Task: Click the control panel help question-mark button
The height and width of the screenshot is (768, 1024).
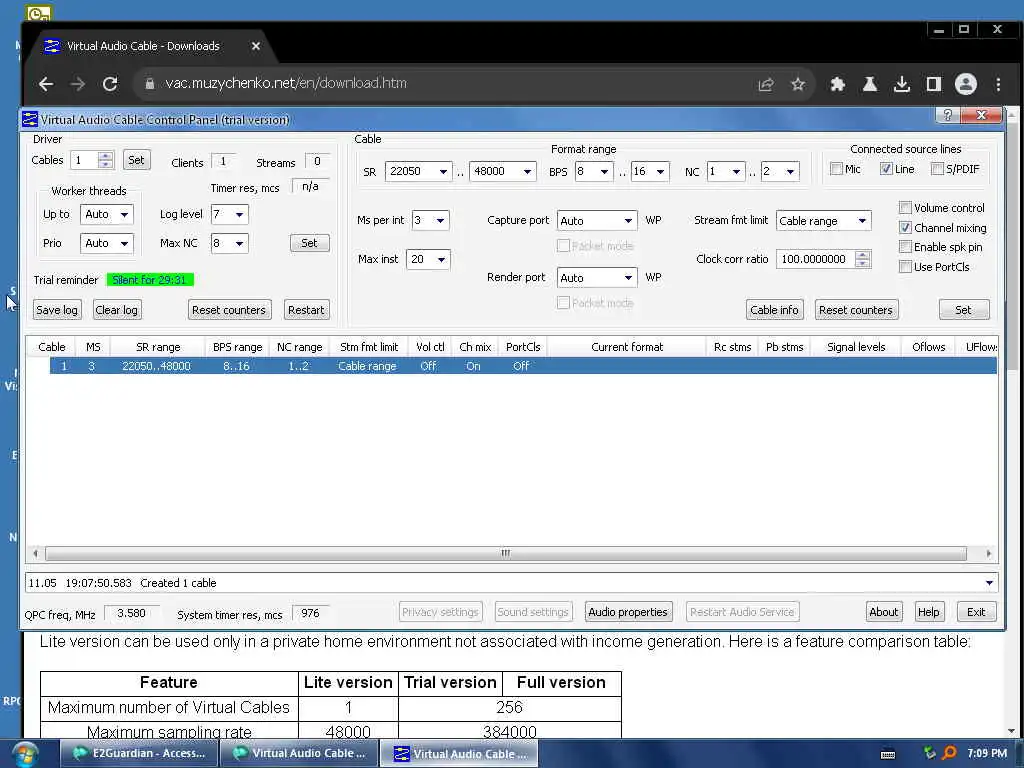Action: [948, 115]
